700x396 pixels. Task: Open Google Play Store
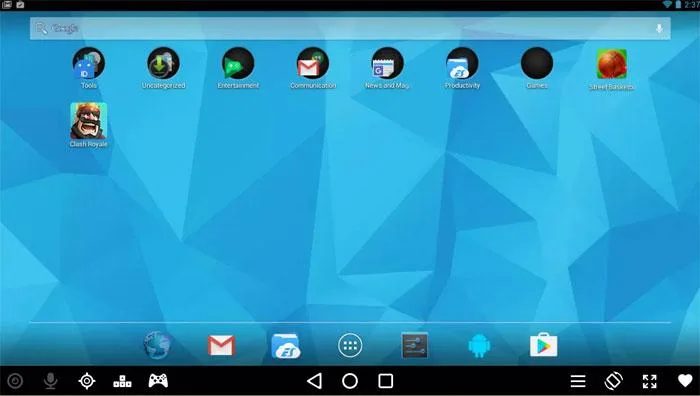(543, 345)
